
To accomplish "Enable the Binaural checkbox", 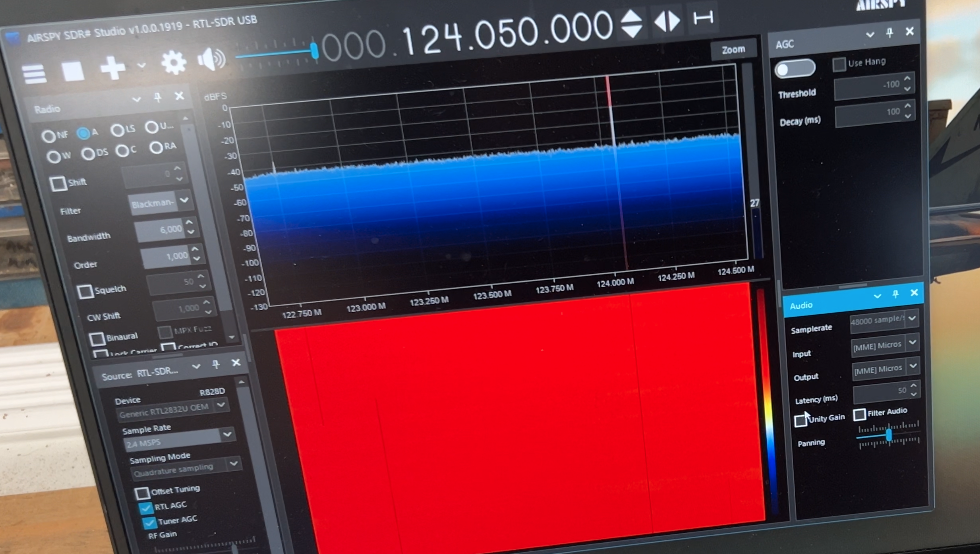I will (x=97, y=339).
